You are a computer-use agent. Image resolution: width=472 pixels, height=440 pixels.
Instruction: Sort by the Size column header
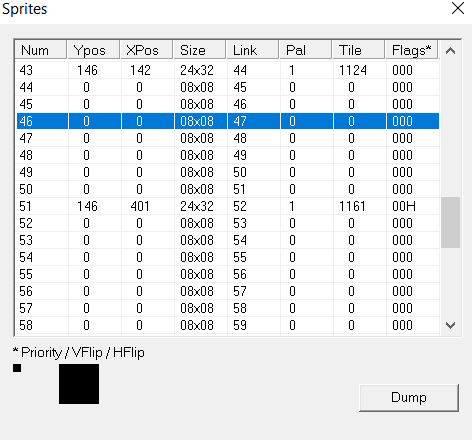pos(200,50)
